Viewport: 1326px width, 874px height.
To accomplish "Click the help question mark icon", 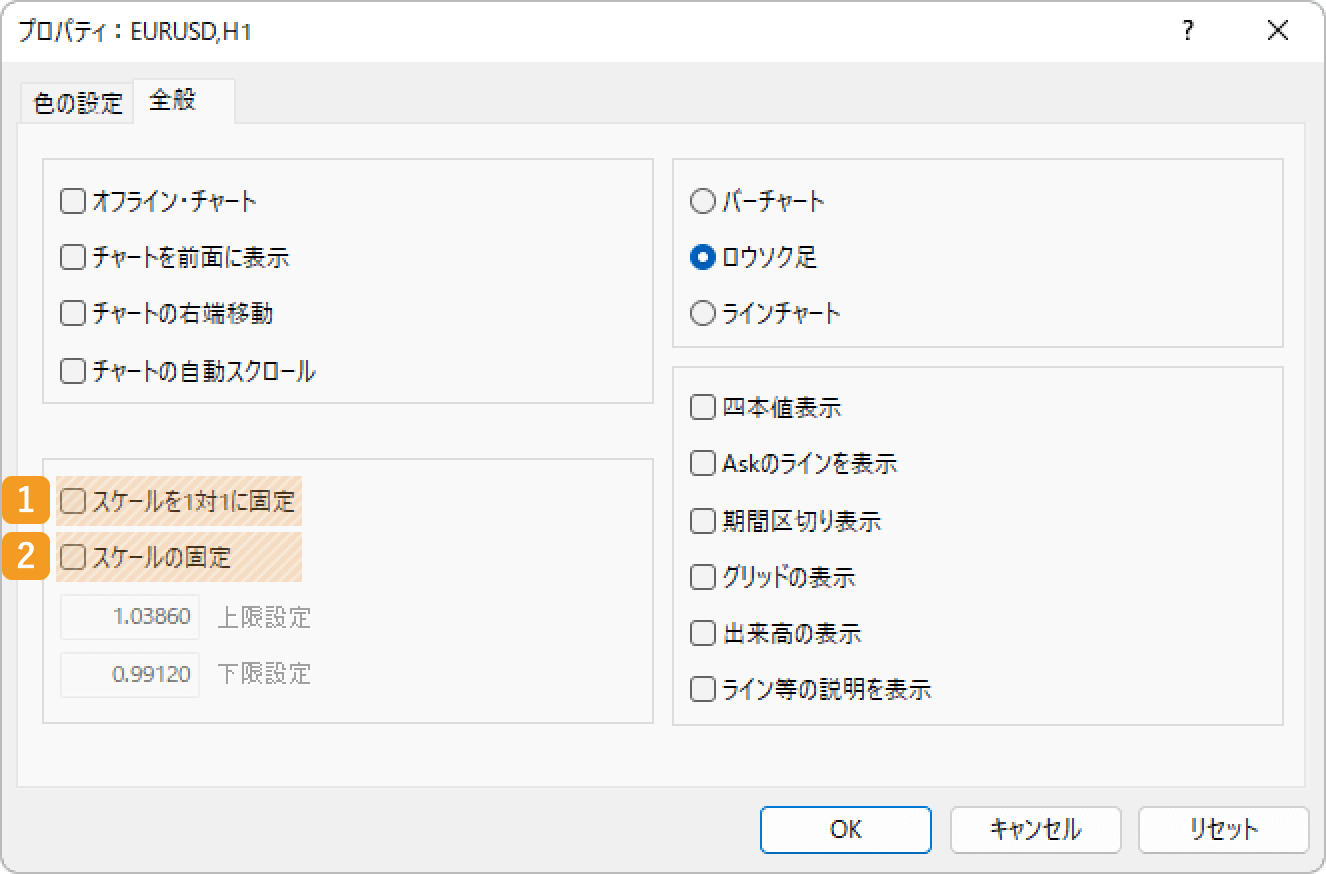I will [1187, 31].
